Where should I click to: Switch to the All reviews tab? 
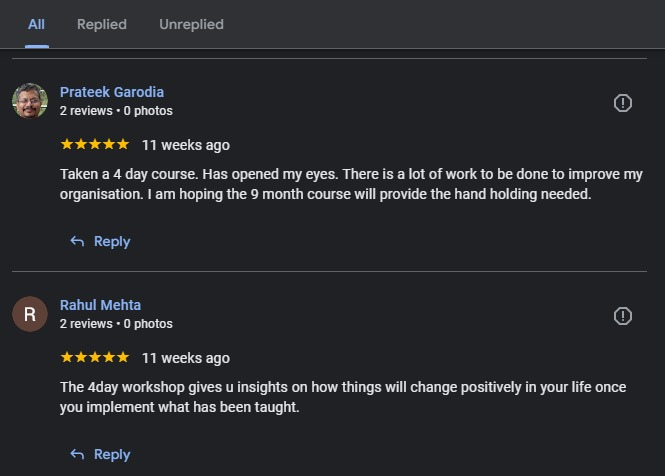[36, 24]
